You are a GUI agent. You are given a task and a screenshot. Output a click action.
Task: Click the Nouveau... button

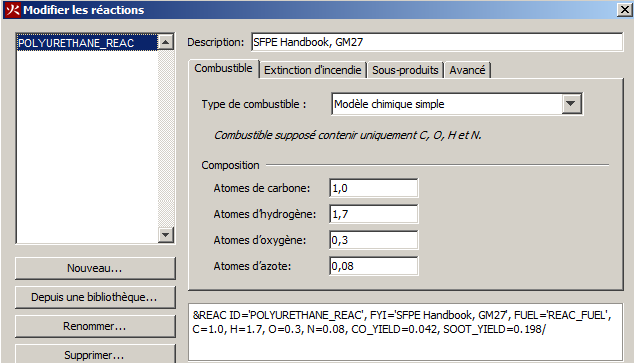[x=95, y=268]
